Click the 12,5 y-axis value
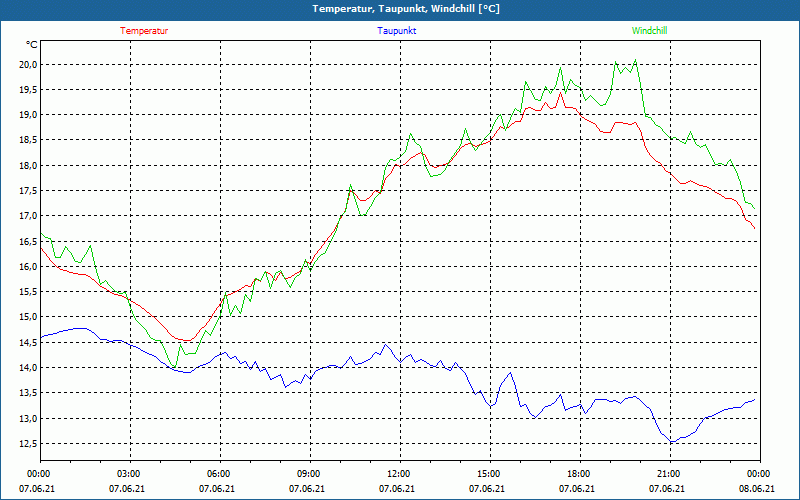Viewport: 800px width, 500px height. coord(29,443)
